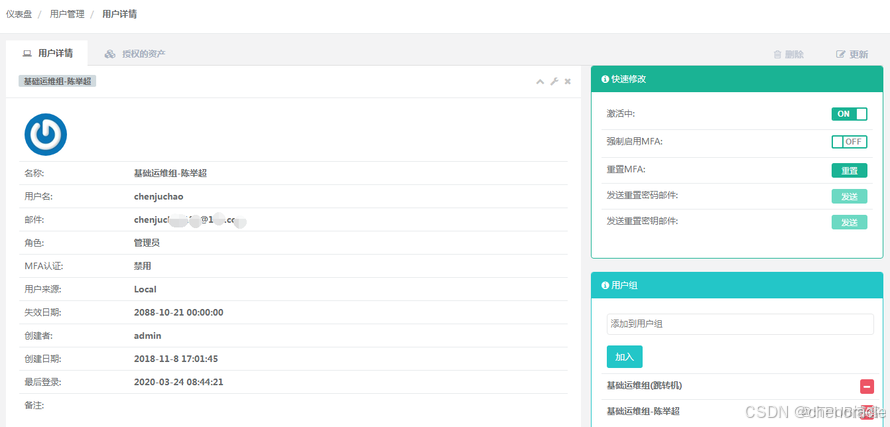Image resolution: width=890 pixels, height=427 pixels.
Task: Switch to the 授权的资产 tab
Action: point(135,54)
